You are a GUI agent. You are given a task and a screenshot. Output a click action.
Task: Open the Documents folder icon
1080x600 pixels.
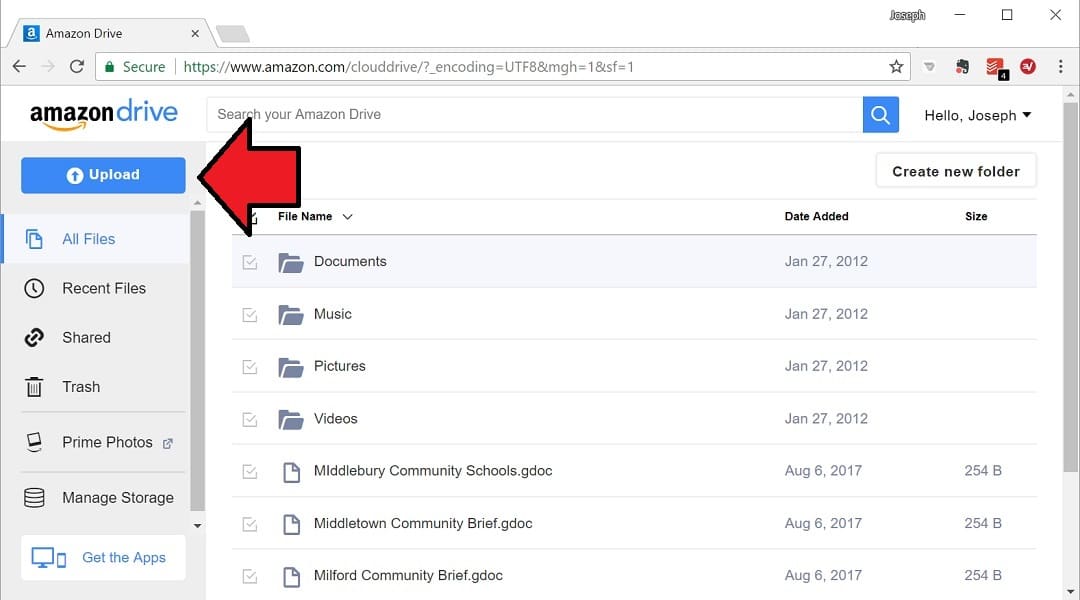tap(290, 262)
